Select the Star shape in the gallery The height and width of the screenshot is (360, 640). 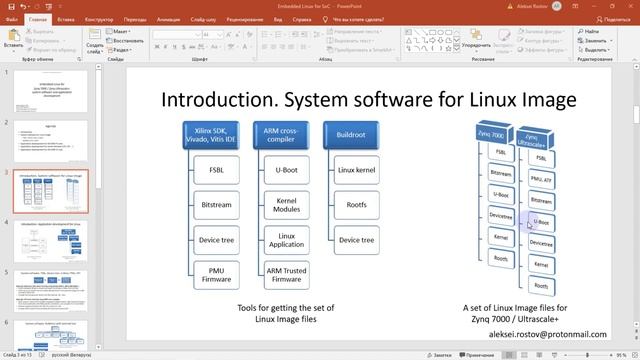click(449, 48)
